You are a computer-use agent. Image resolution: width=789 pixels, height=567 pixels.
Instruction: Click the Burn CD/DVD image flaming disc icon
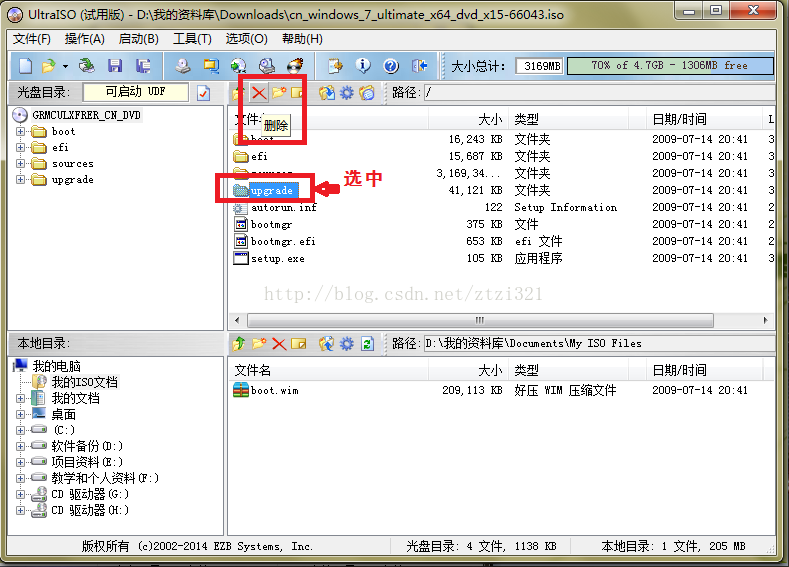(295, 66)
